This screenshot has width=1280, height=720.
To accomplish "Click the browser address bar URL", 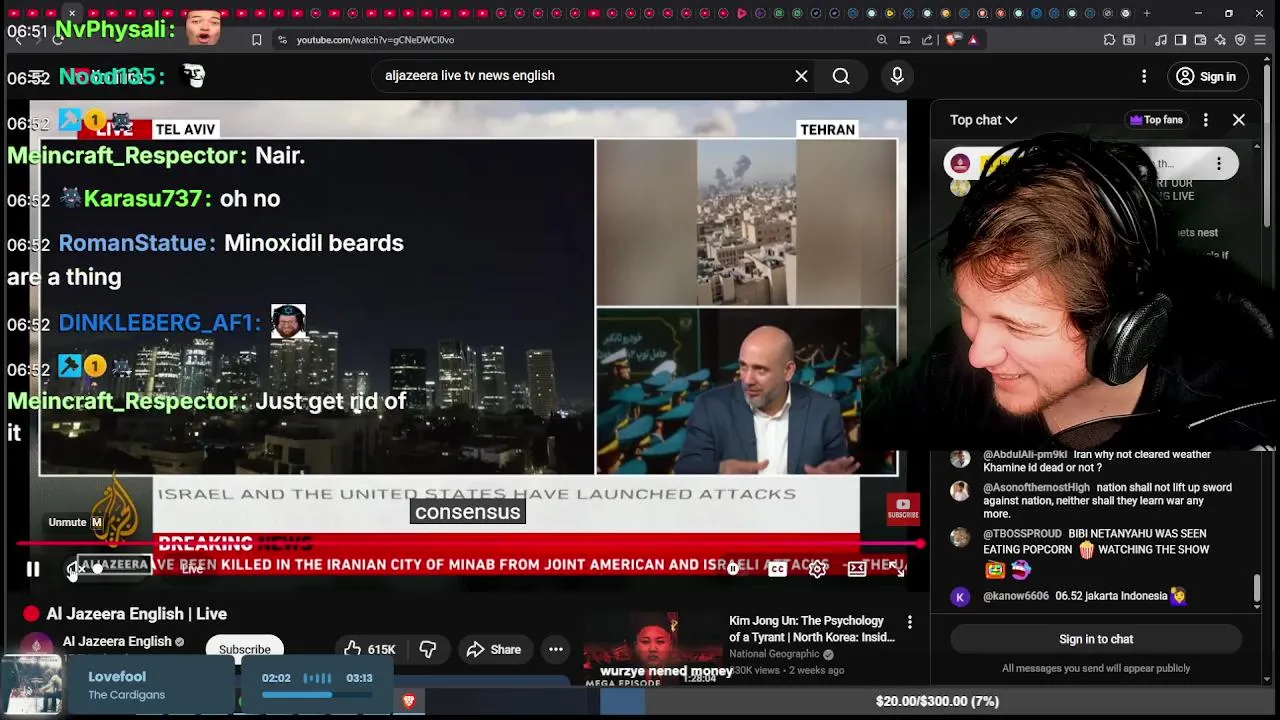I will point(375,40).
